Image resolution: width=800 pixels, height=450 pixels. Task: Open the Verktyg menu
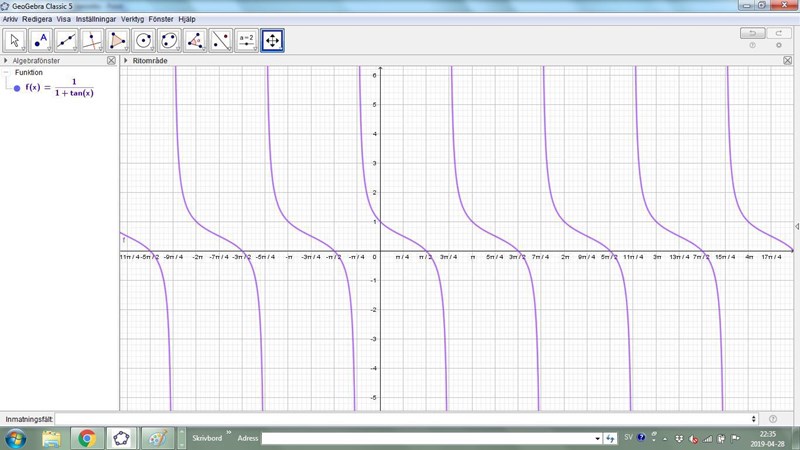(132, 19)
